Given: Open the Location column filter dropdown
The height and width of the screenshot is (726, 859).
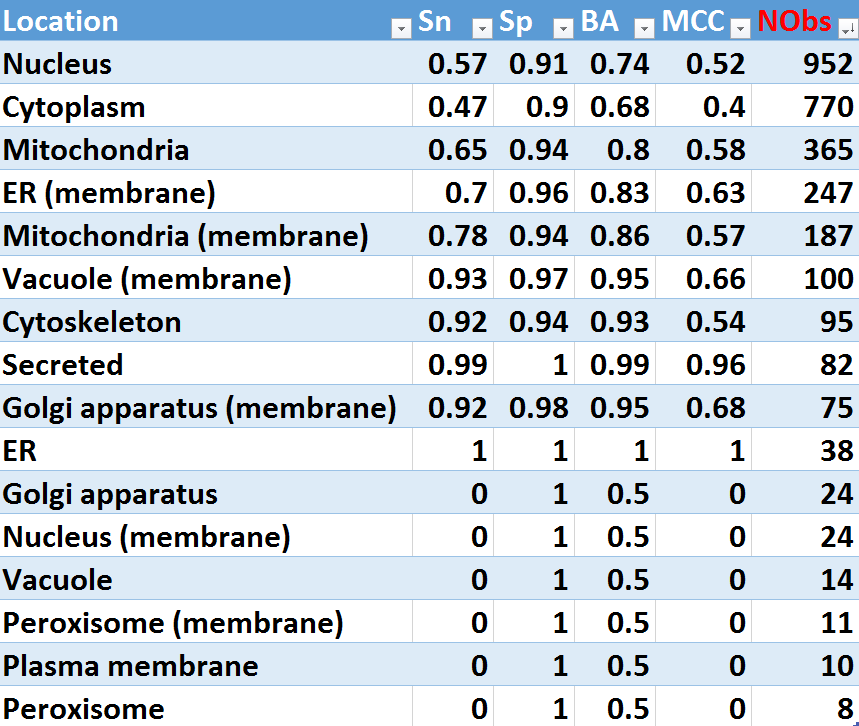Looking at the screenshot, I should [x=401, y=30].
